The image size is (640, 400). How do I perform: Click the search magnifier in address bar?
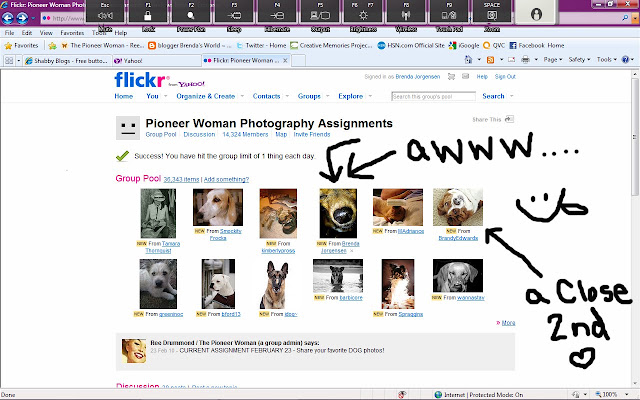(625, 18)
